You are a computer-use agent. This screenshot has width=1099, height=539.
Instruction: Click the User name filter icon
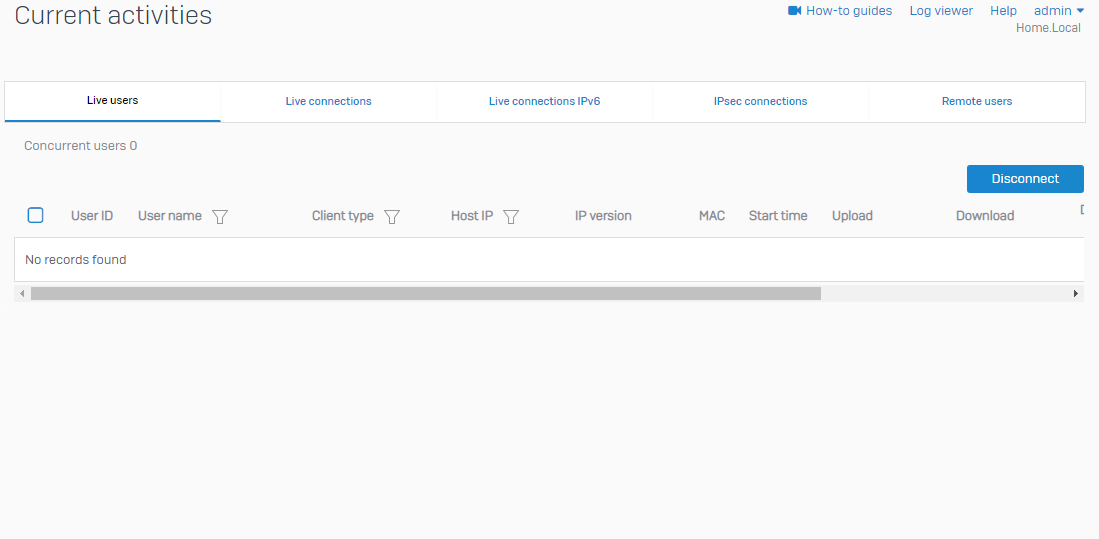220,216
